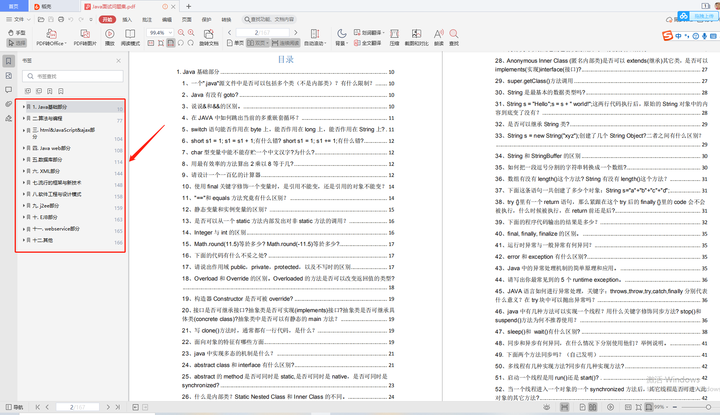720x415 pixels.
Task: Start slideshow with 播放 button
Action: pos(109,37)
